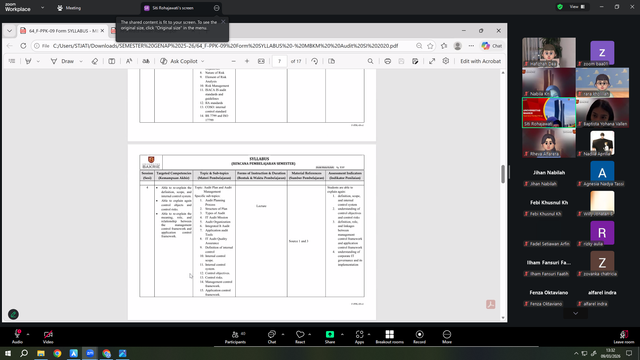Screen dimensions: 640x360
Task: Click the Acrobat icon at page corner
Action: [x=491, y=304]
